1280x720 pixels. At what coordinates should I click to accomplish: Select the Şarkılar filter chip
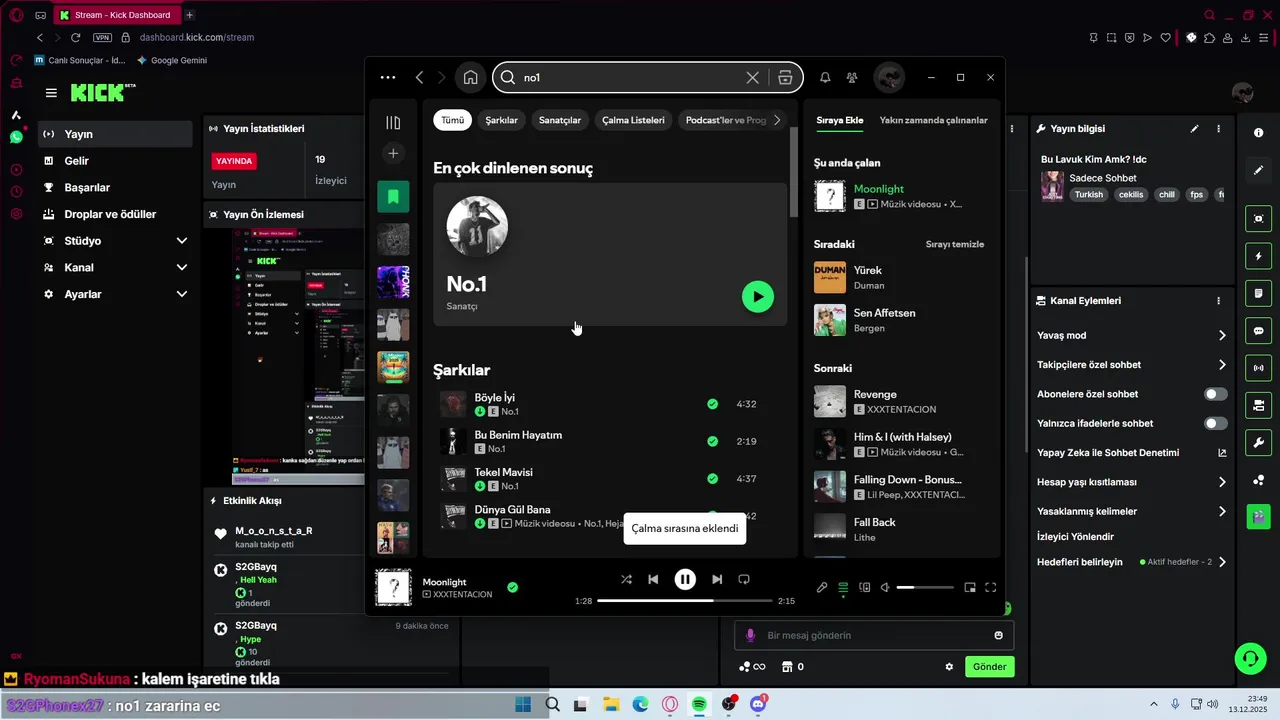(x=502, y=120)
